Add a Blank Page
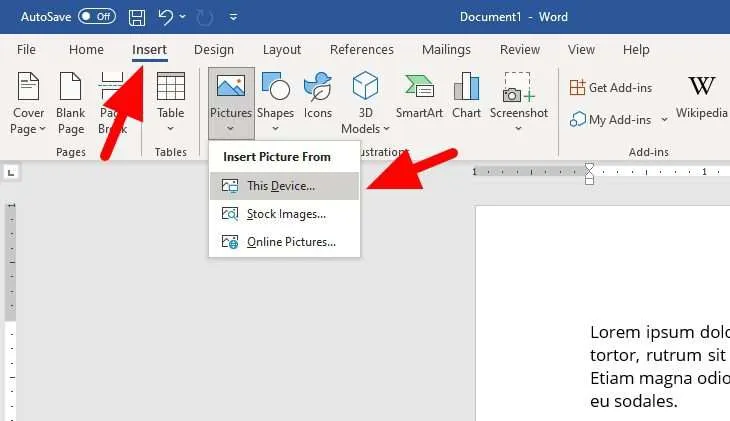This screenshot has width=730, height=421. click(71, 103)
